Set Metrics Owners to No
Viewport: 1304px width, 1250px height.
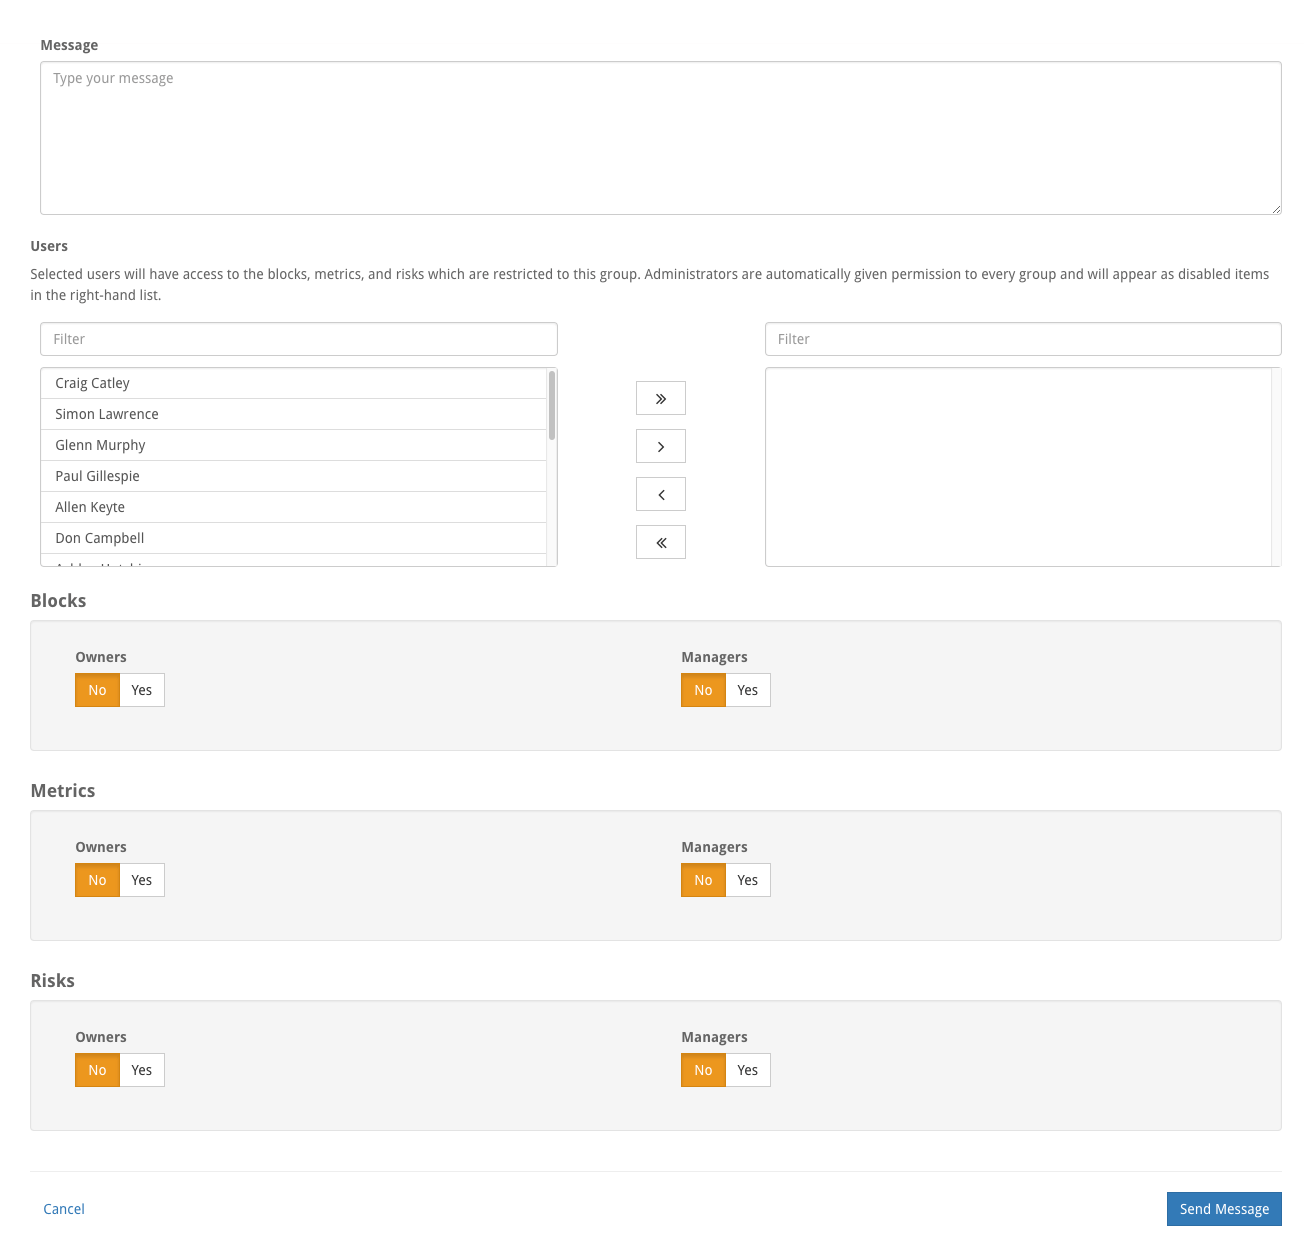[97, 880]
